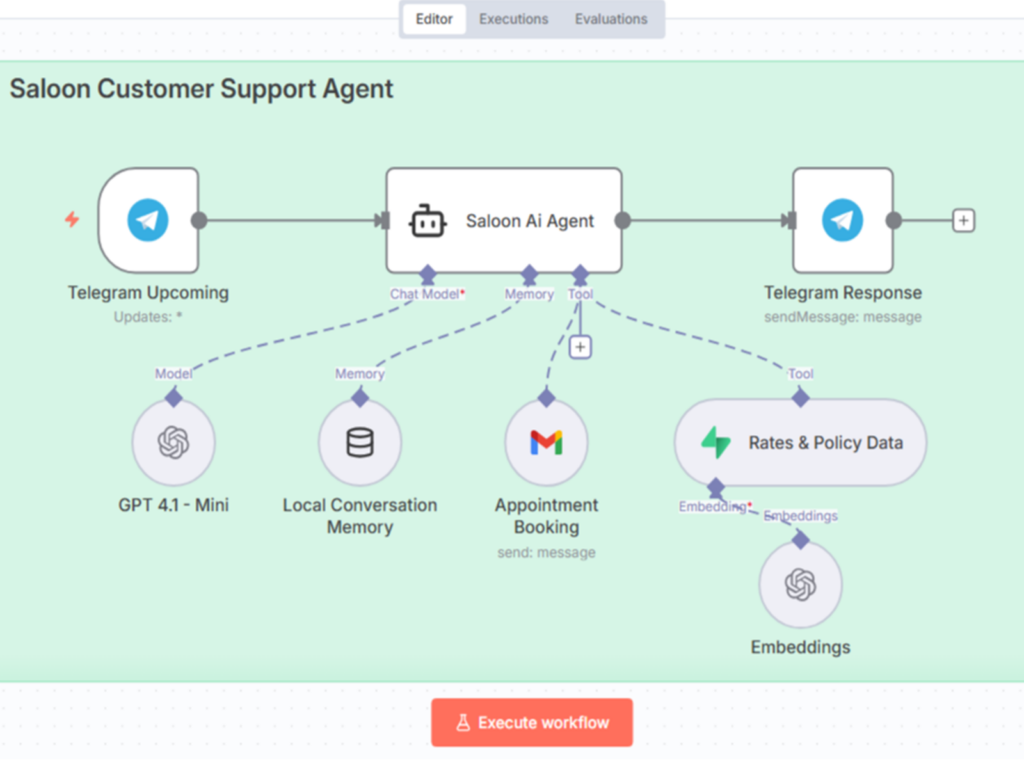
Task: Open the GPT 4.1 - Mini model node
Action: click(174, 442)
